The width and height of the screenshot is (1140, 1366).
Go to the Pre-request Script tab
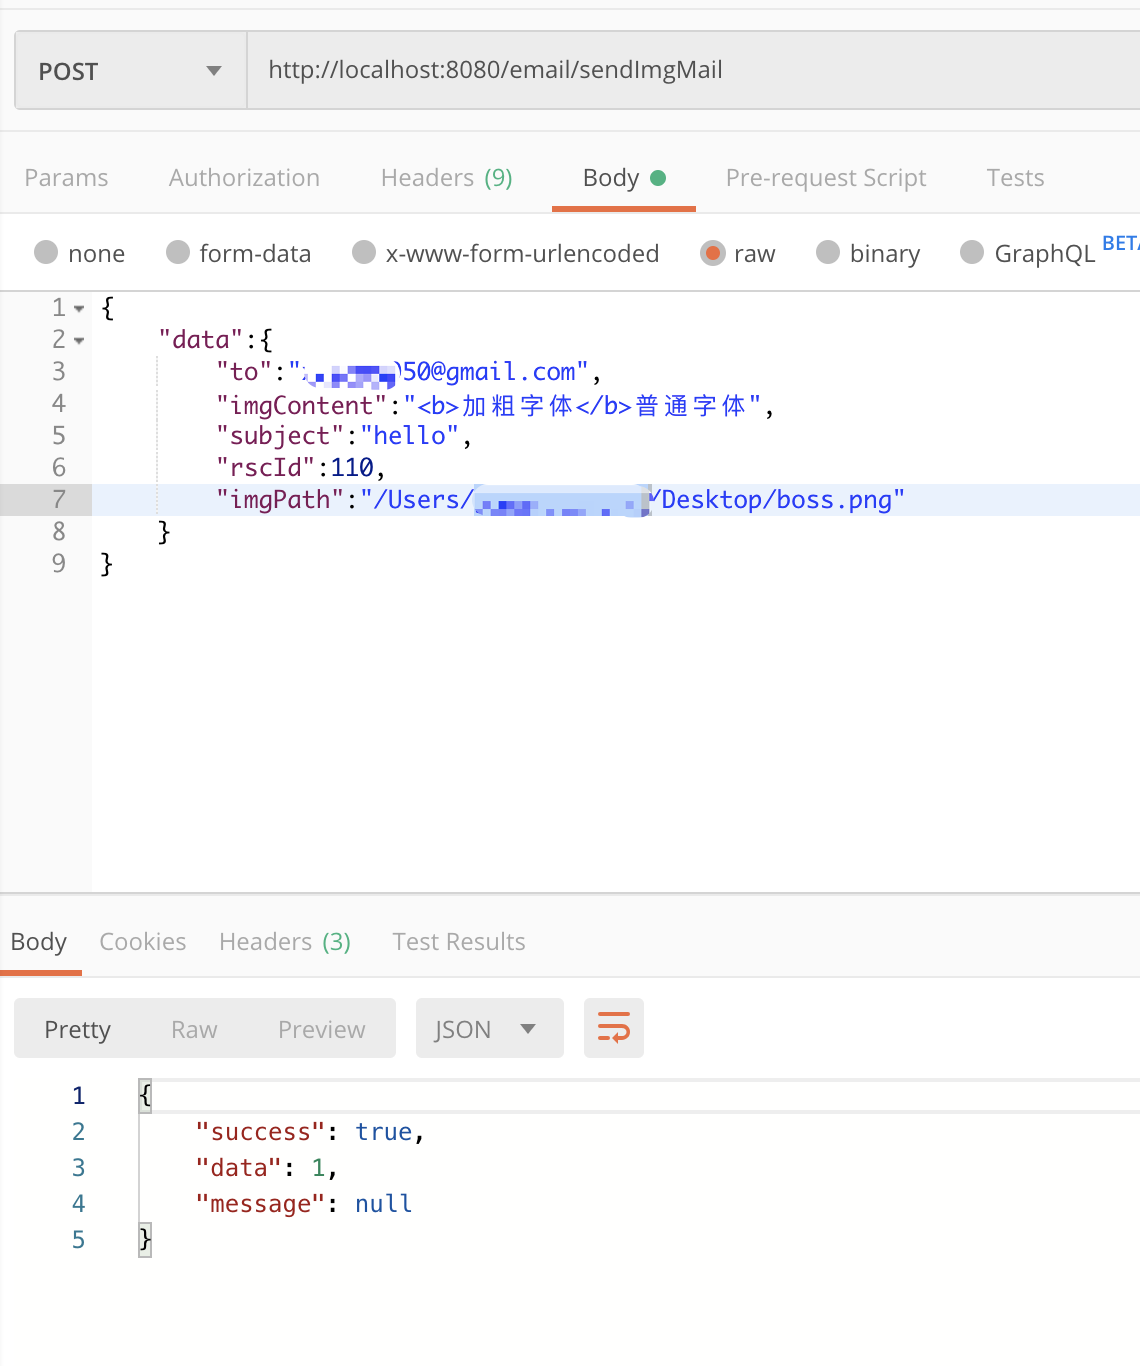pos(826,178)
